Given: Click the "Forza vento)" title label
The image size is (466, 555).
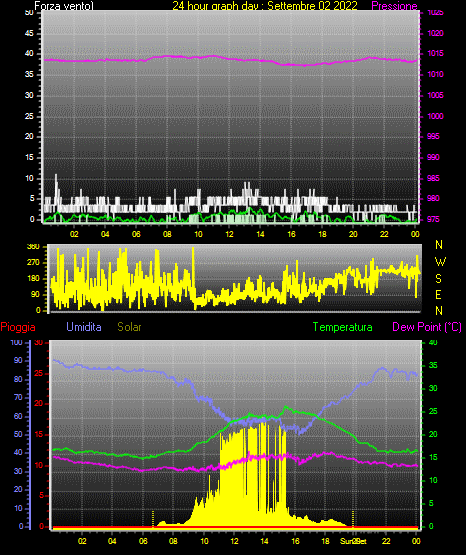Looking at the screenshot, I should [64, 6].
